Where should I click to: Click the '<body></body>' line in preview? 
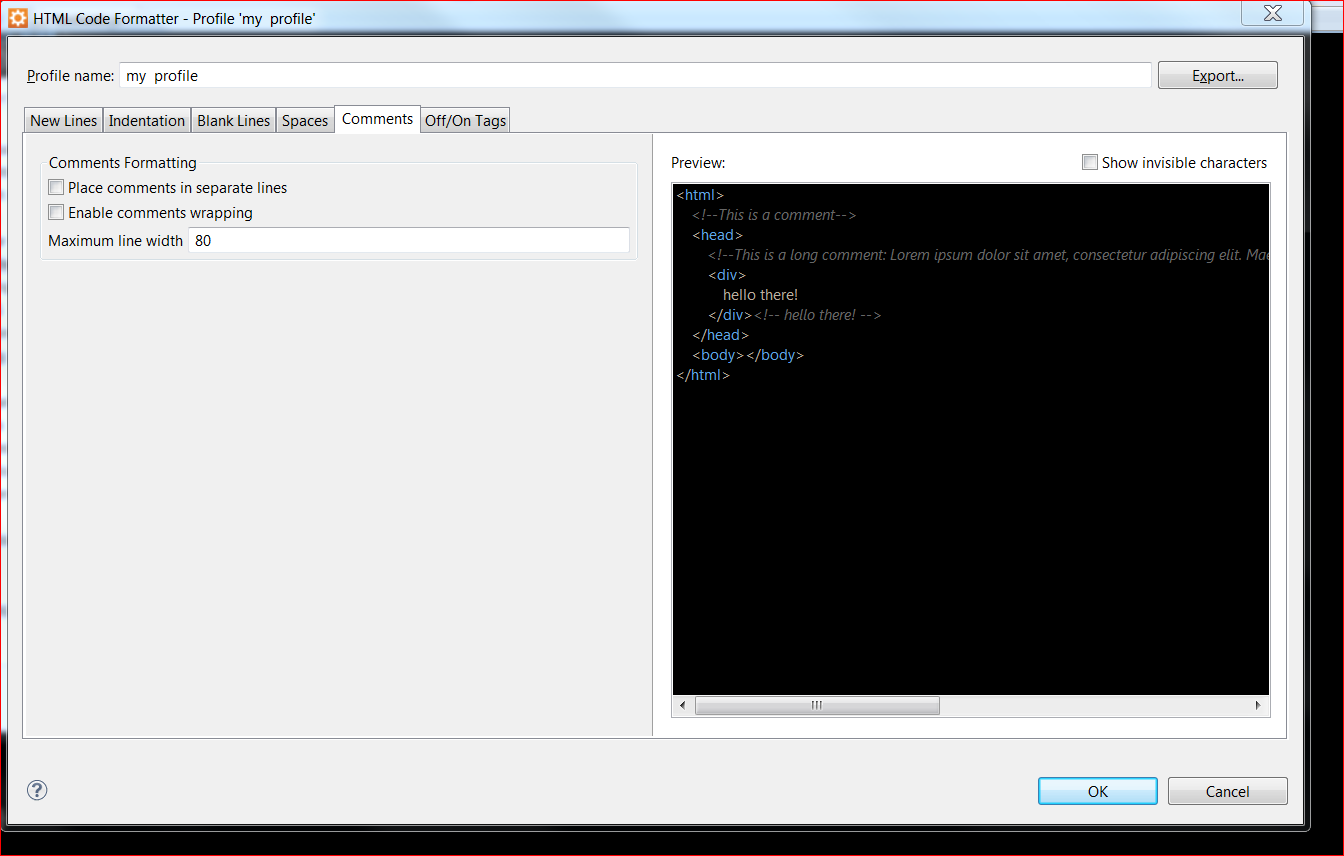pos(748,355)
